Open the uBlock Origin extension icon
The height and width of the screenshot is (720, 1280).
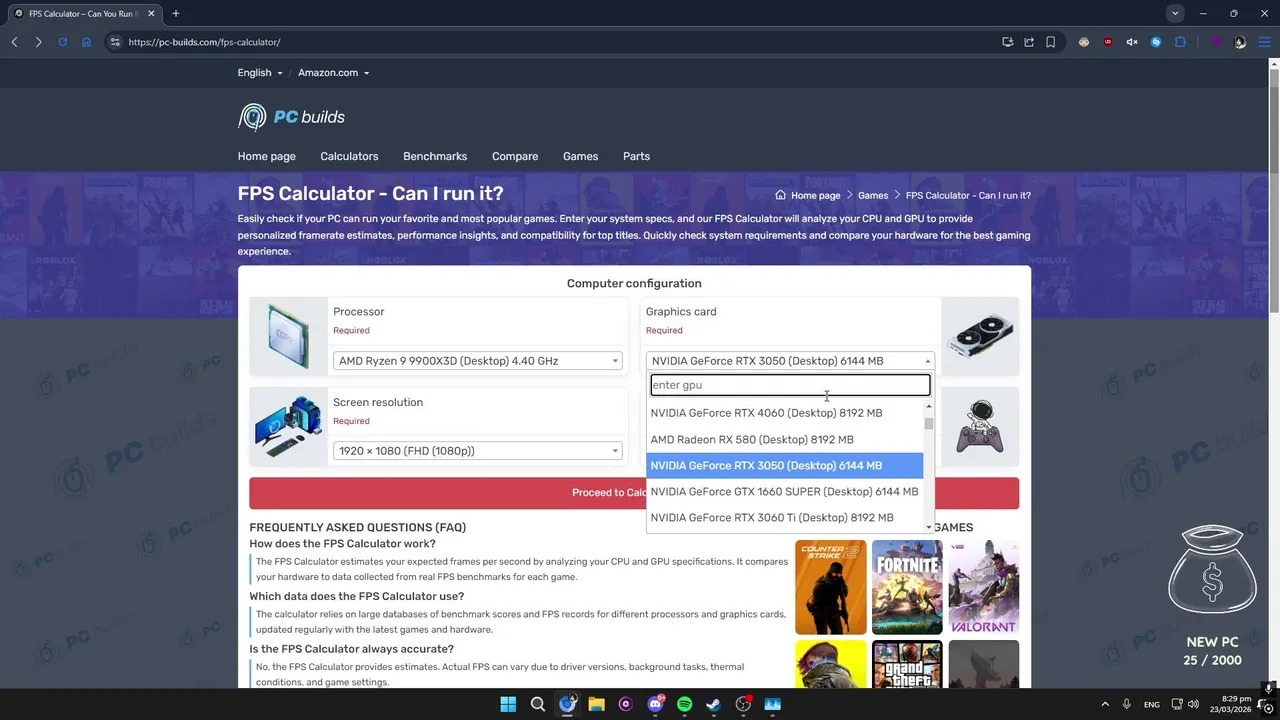pyautogui.click(x=1108, y=42)
